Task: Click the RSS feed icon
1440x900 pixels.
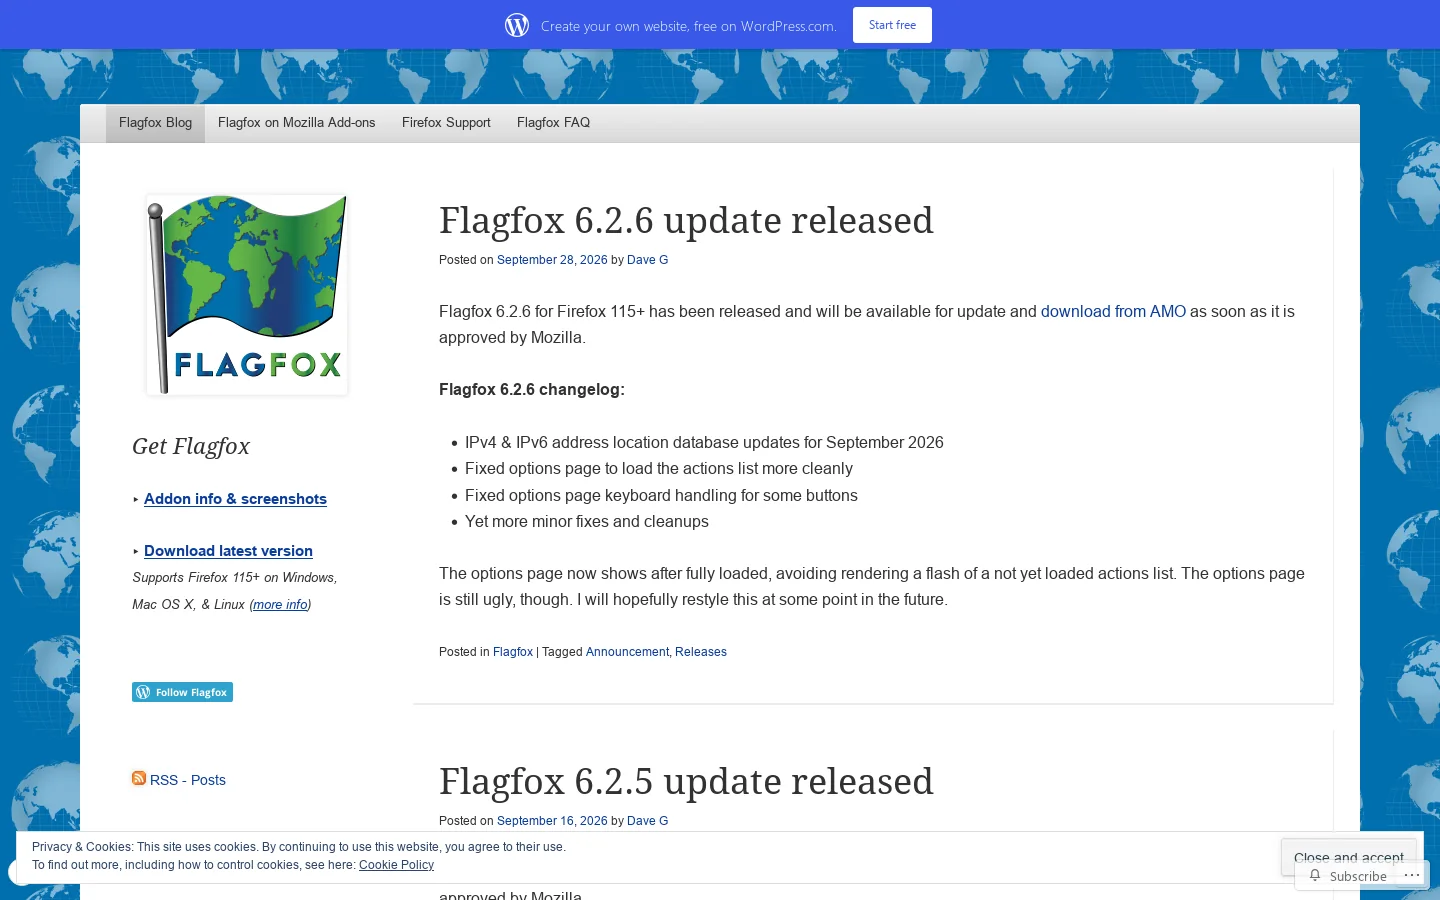Action: [x=139, y=778]
